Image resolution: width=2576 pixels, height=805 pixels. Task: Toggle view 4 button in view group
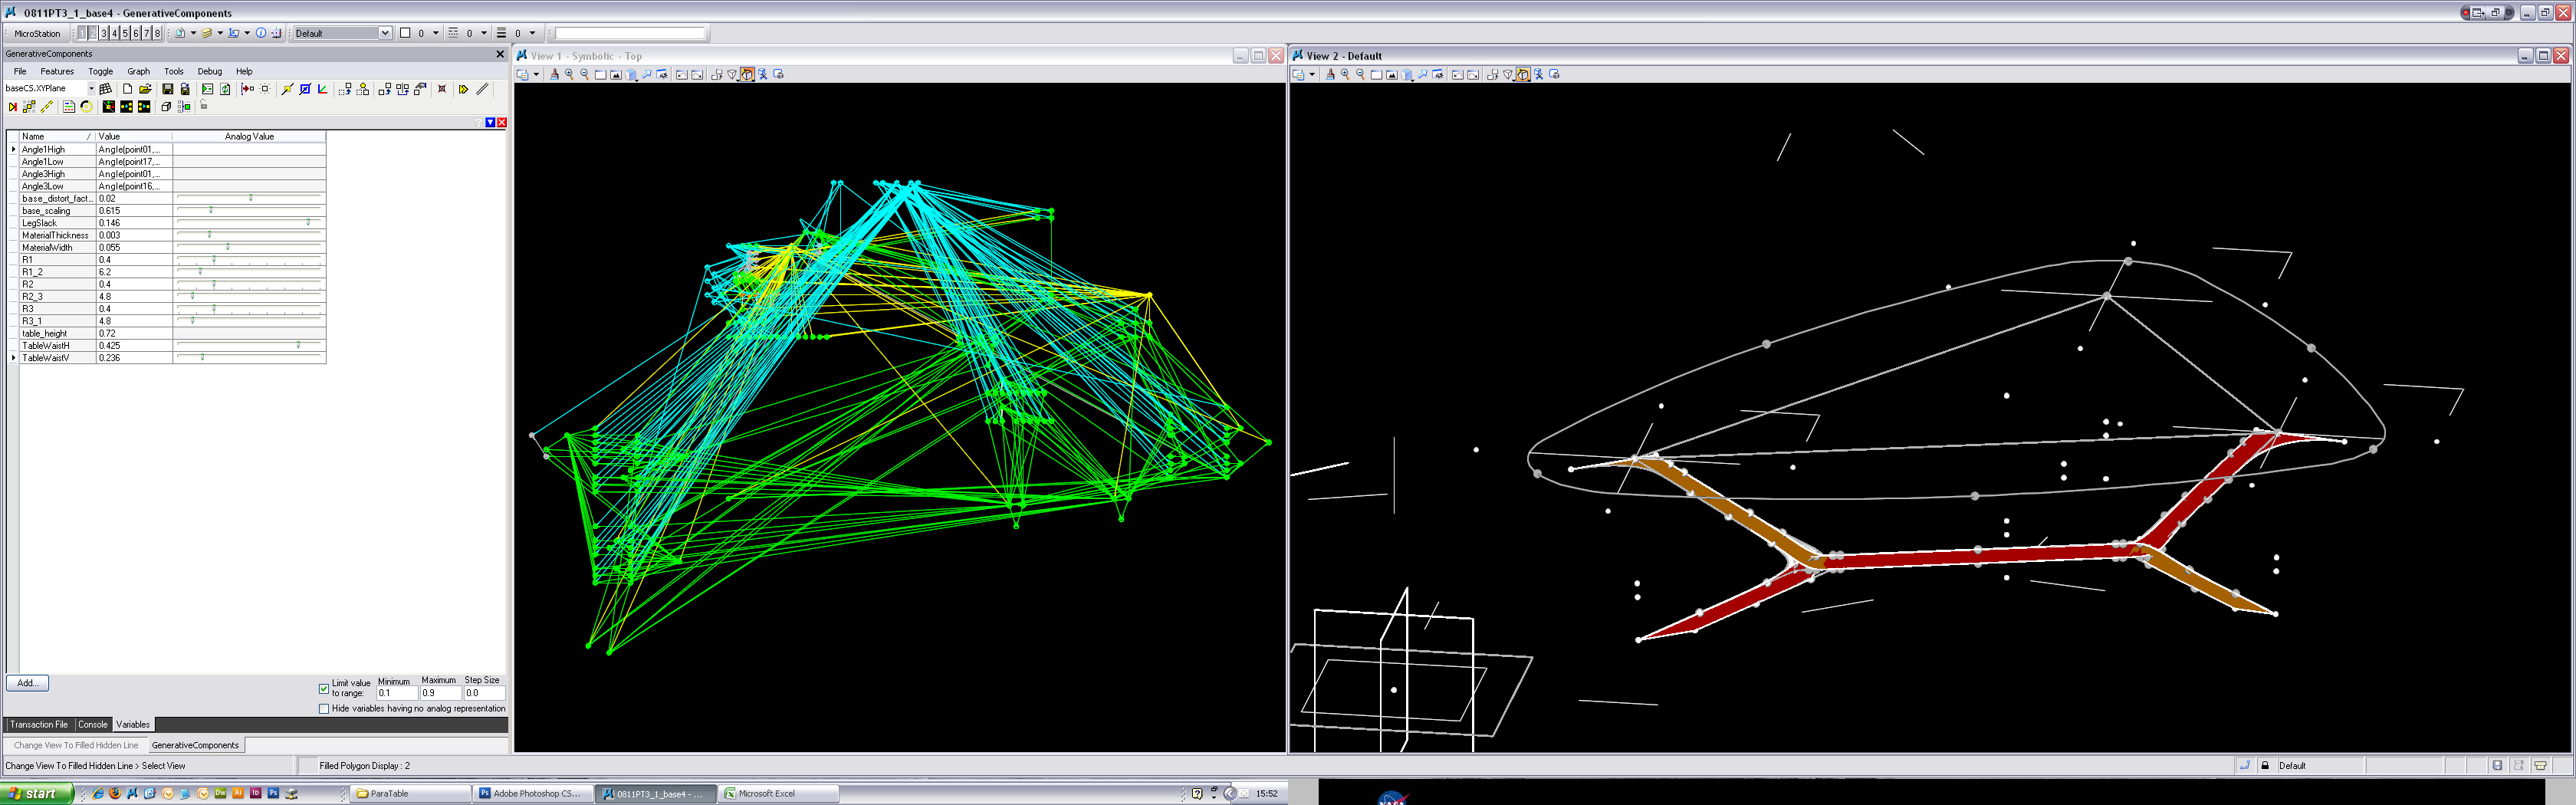coord(114,34)
